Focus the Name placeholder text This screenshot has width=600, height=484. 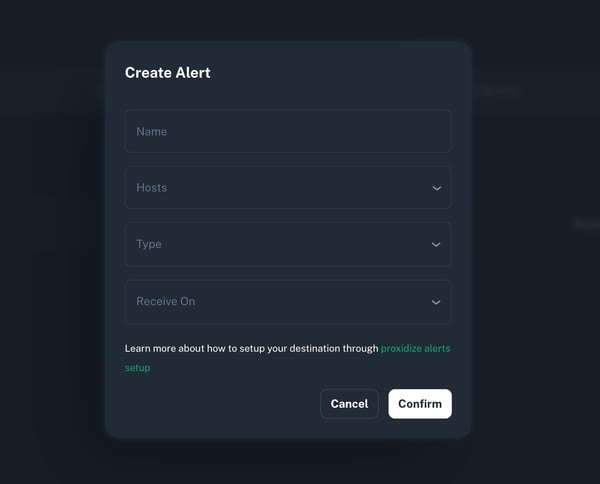coord(152,131)
